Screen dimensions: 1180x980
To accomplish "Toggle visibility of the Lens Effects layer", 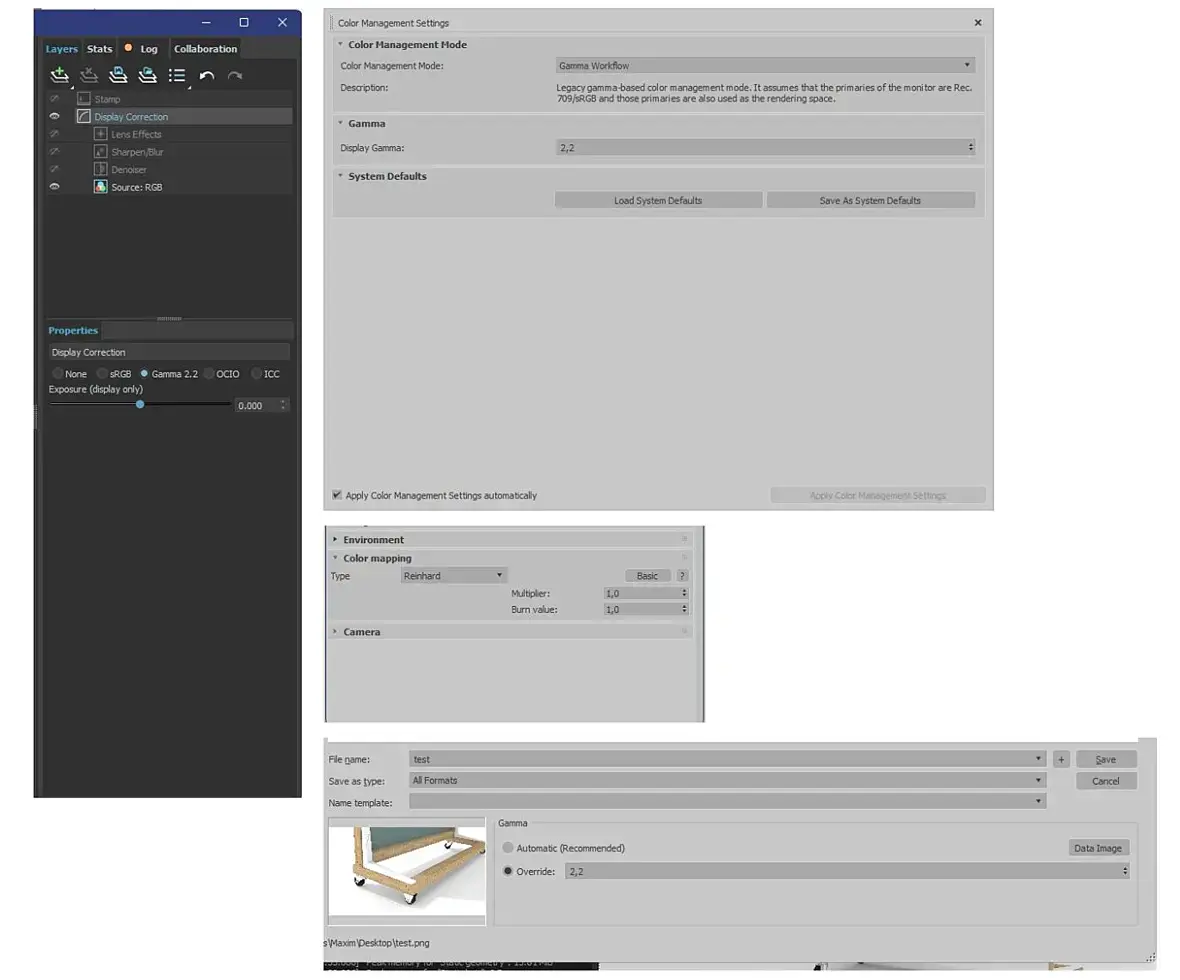I will (54, 134).
